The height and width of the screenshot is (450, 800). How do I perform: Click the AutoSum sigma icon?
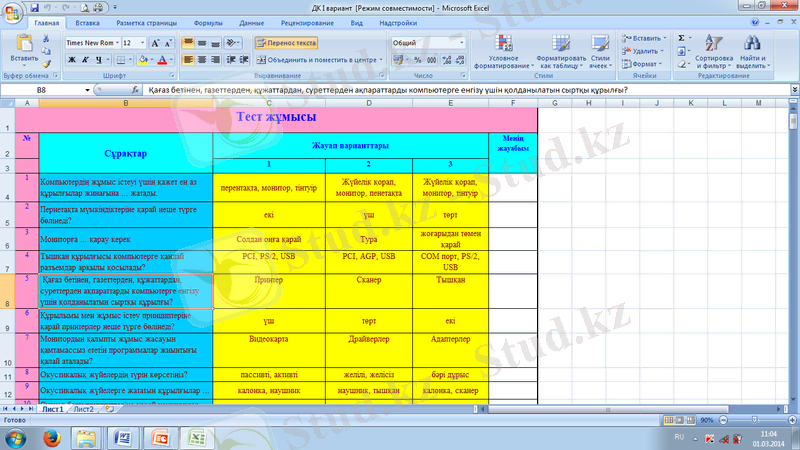tap(682, 38)
